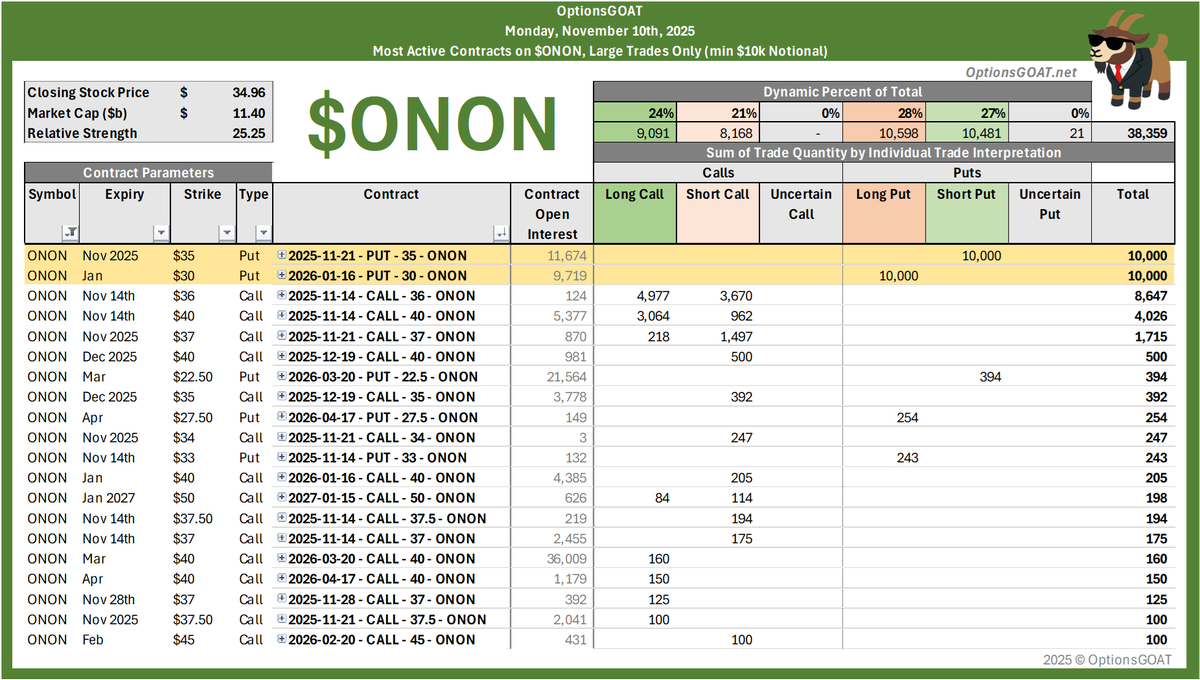
Task: Expand the 2026-04-17 CALL 40 ONON row
Action: pos(282,579)
